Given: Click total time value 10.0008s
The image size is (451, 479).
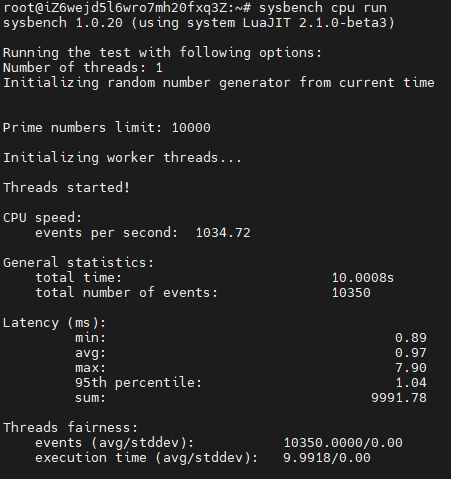Looking at the screenshot, I should click(x=363, y=278).
